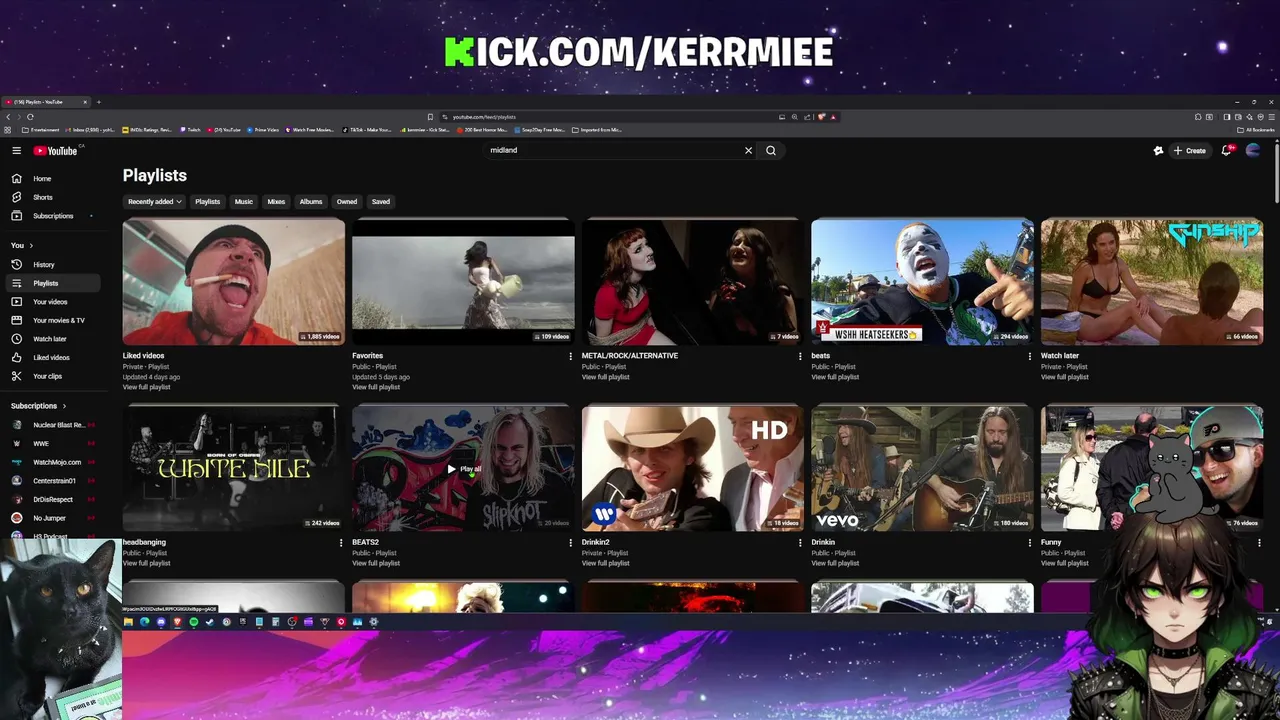1280x720 pixels.
Task: Click the sparkle icon beside Create
Action: 1158,150
